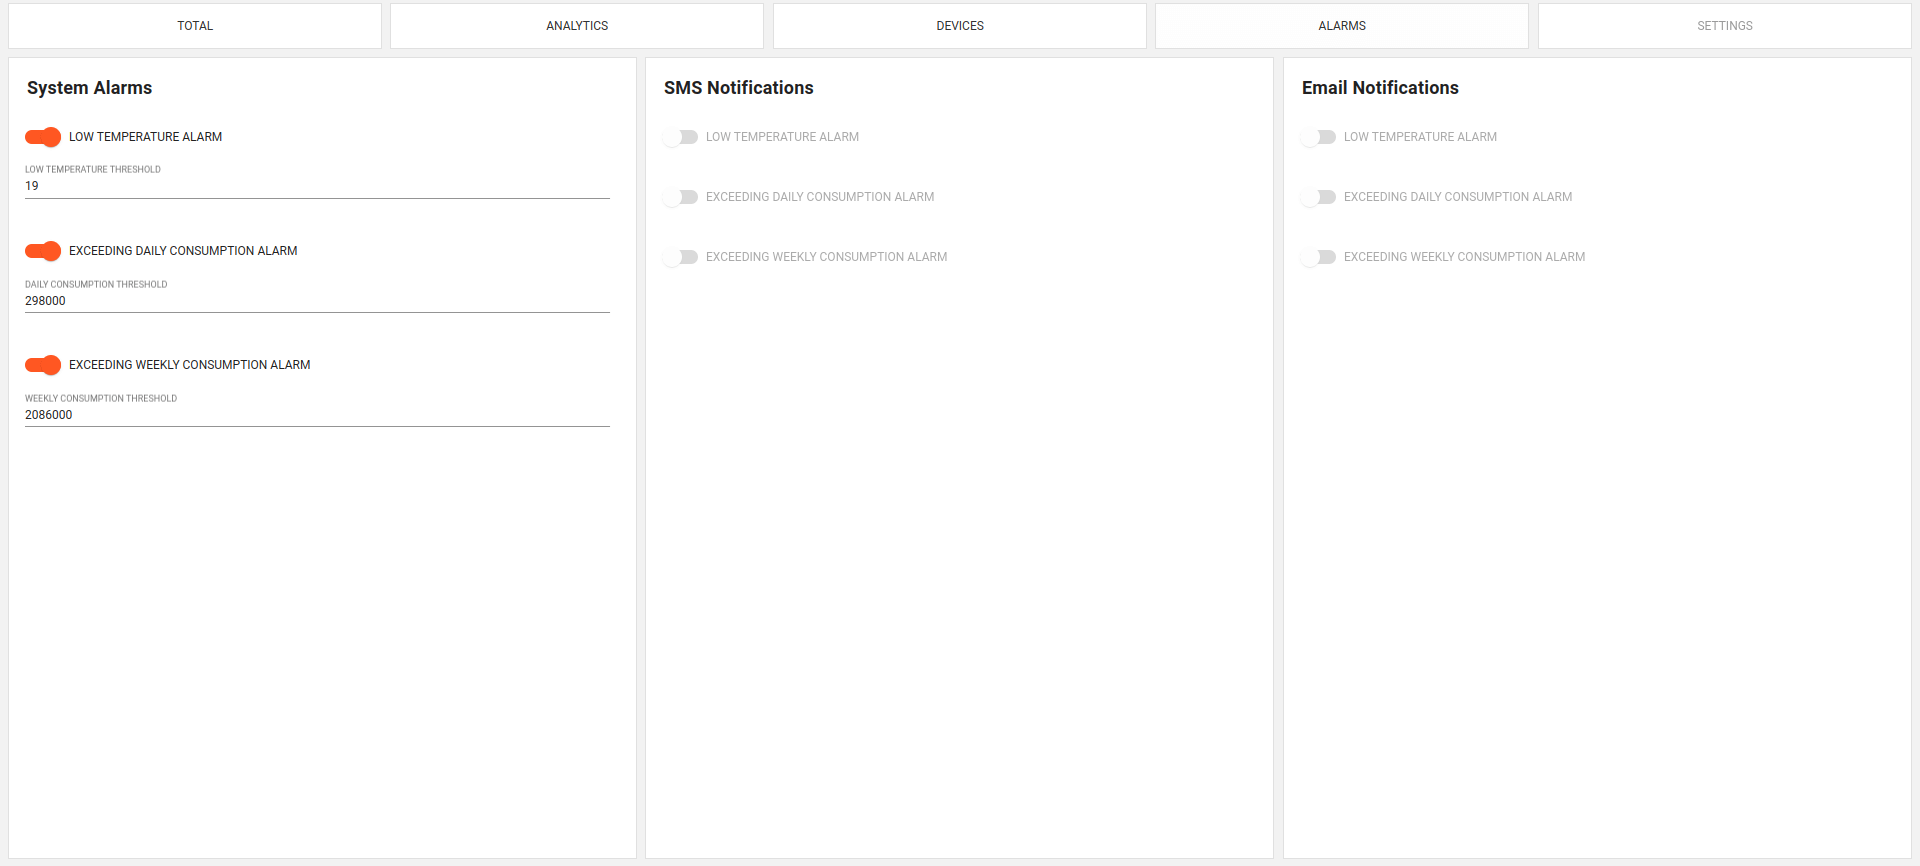Click the Low Temperature Threshold input field
The height and width of the screenshot is (866, 1920).
tap(317, 186)
